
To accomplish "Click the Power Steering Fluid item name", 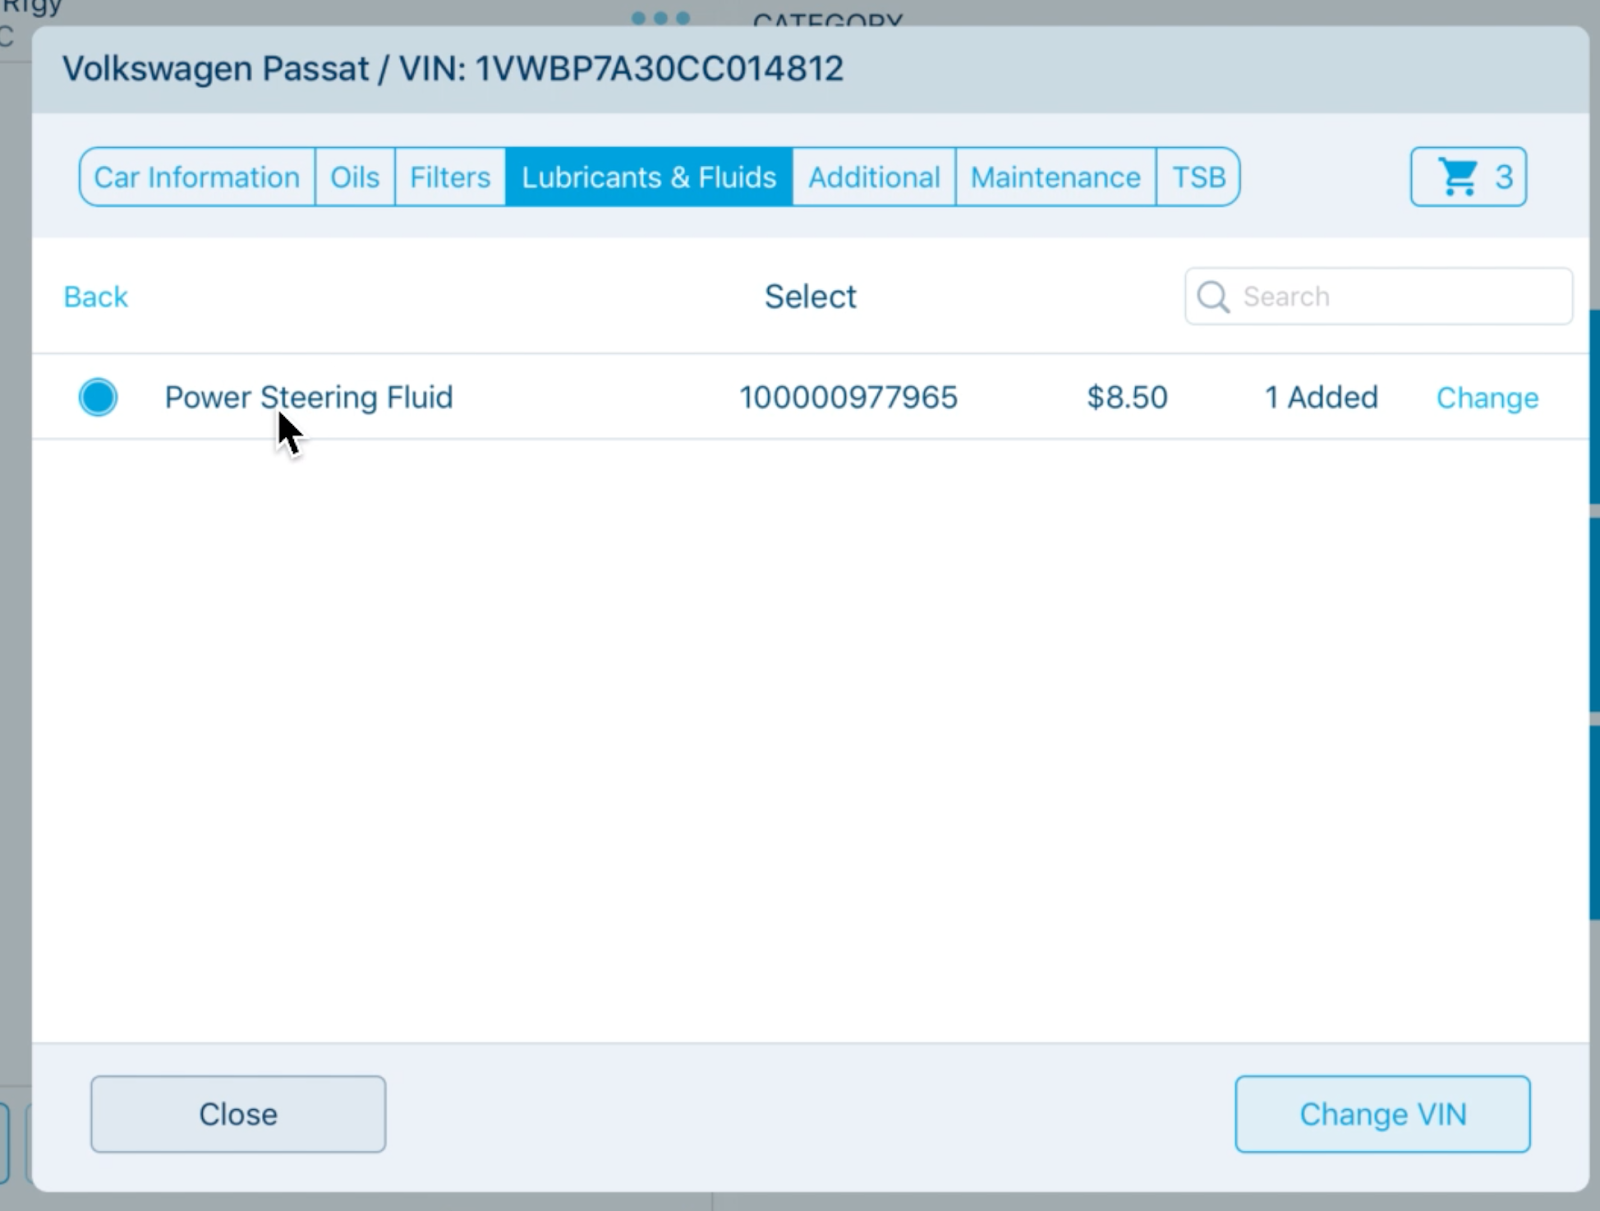I will (309, 397).
